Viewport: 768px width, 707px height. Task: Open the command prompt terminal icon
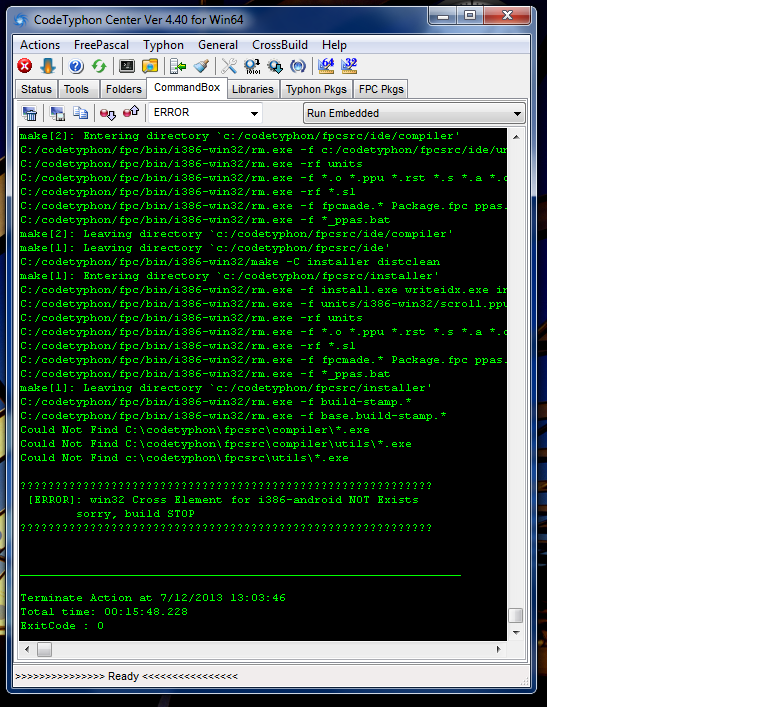coord(127,66)
